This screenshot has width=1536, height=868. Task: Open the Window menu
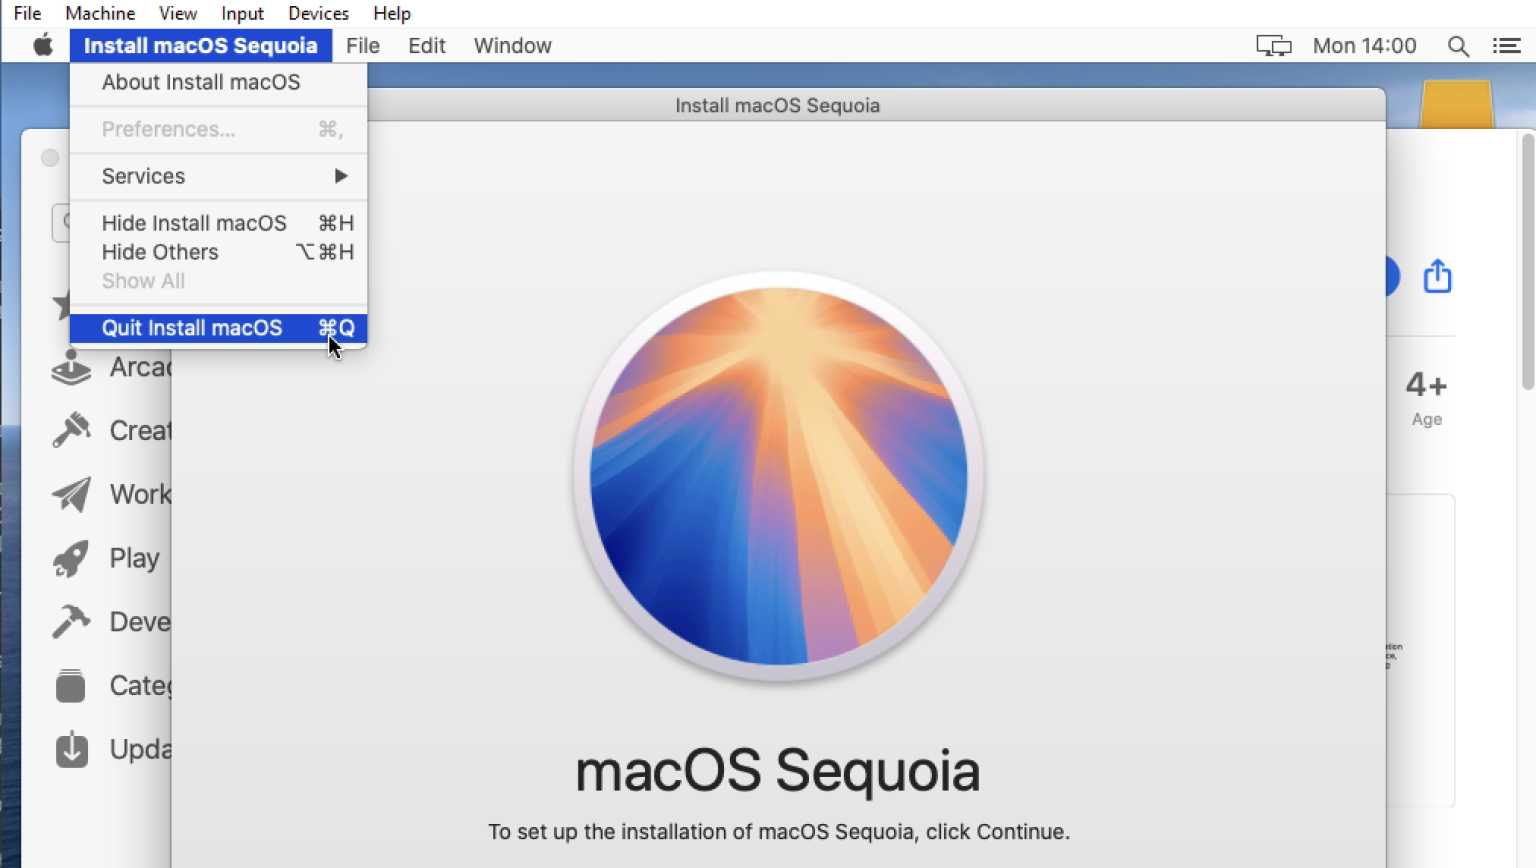click(x=512, y=45)
